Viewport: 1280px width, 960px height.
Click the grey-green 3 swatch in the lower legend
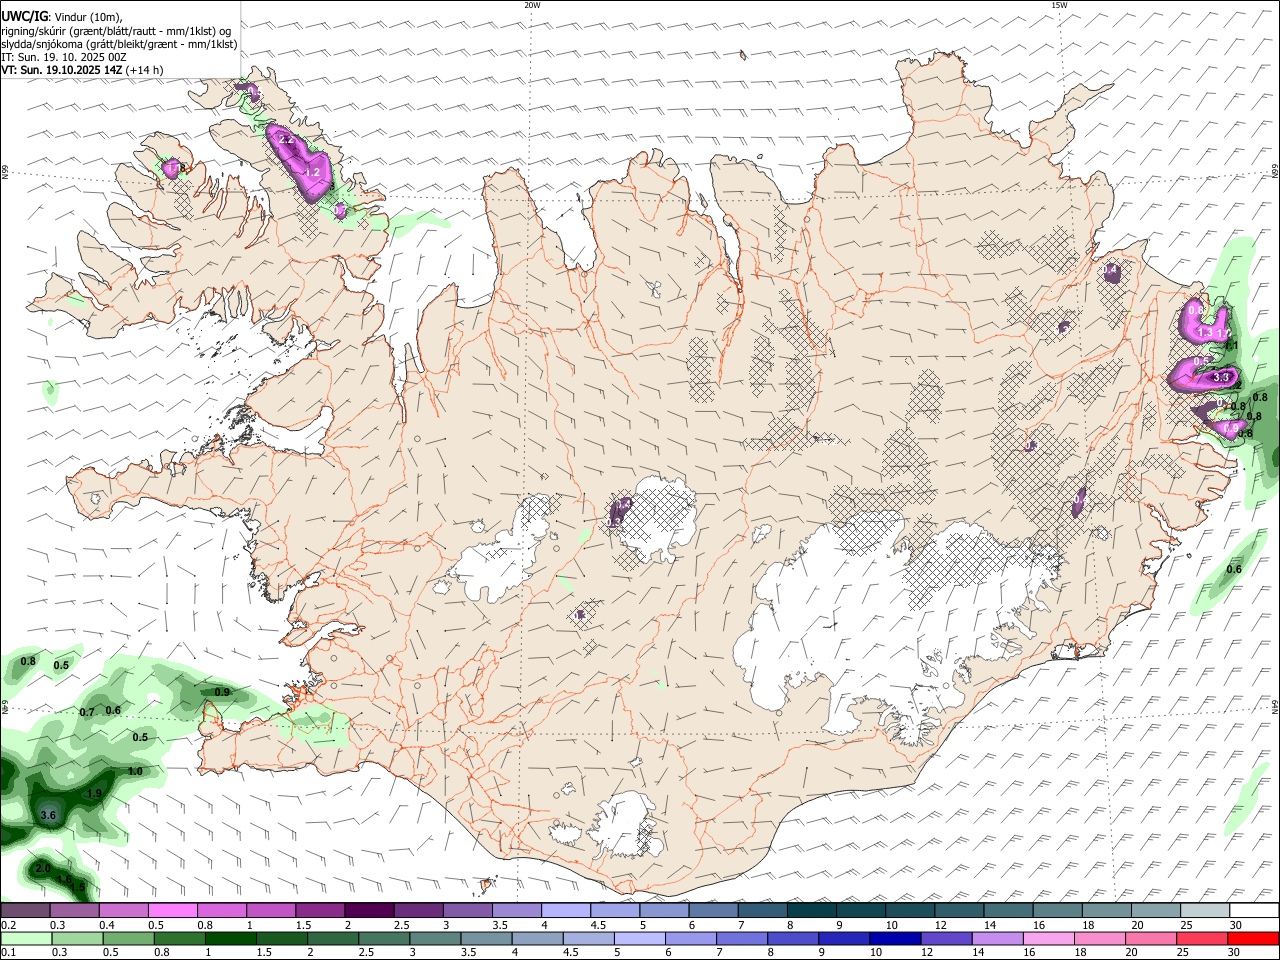click(436, 938)
